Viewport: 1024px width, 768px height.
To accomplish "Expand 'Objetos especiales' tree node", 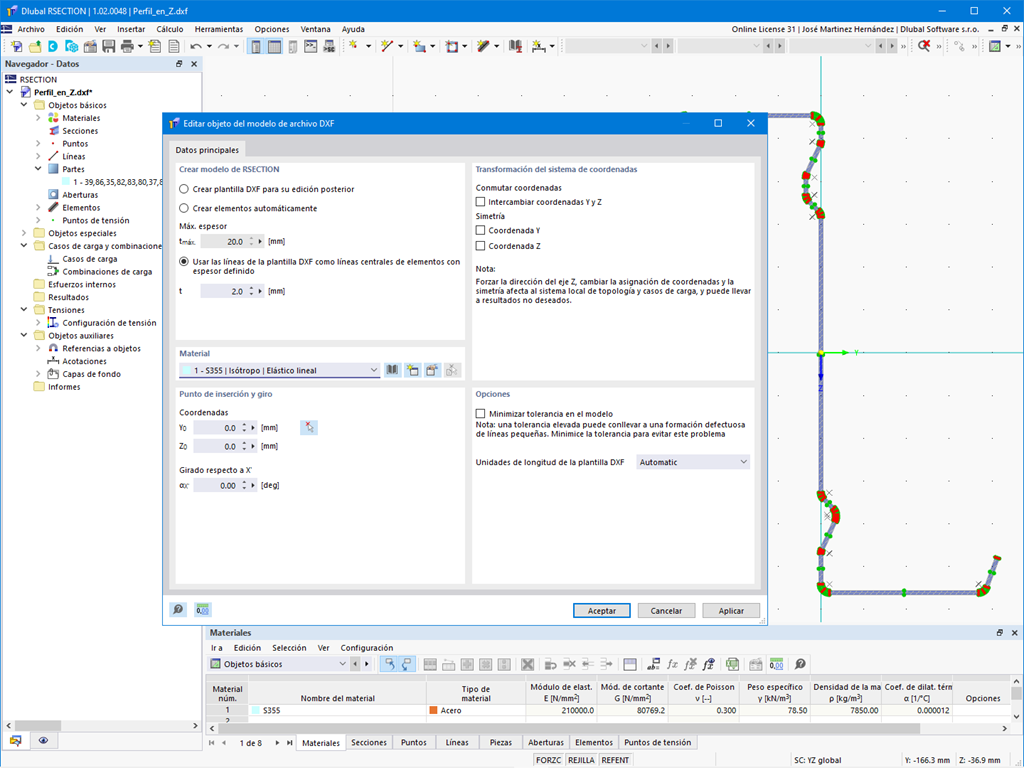I will click(x=24, y=232).
